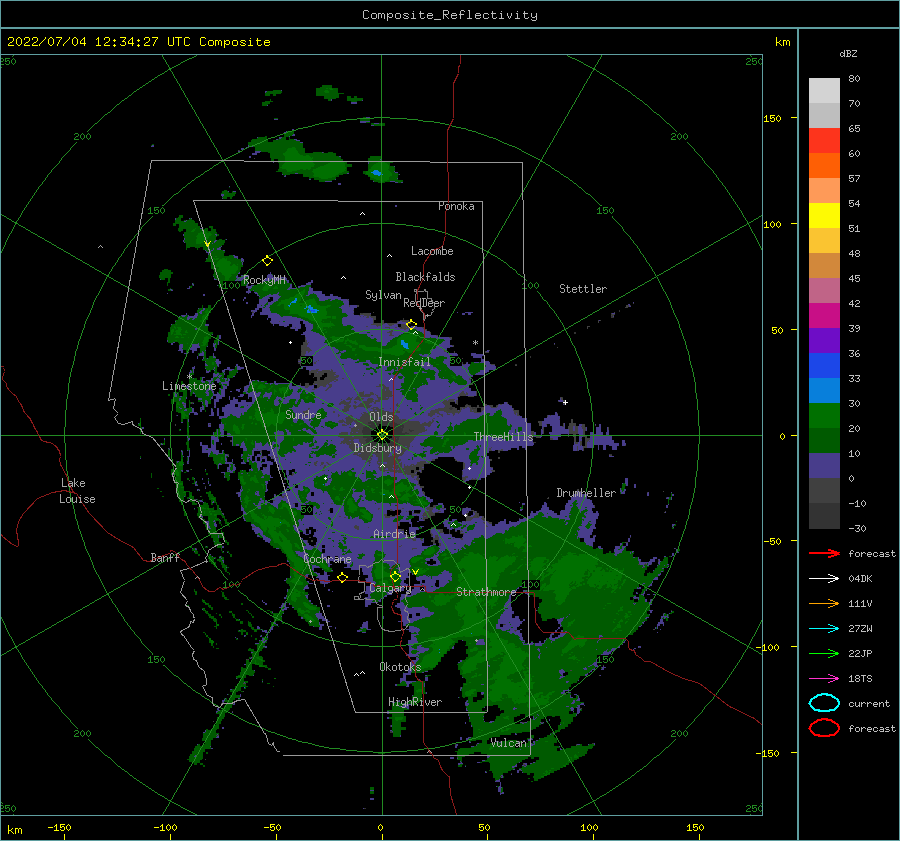Click the Composite_Reflectivity title
Screen dimensions: 900x841
(450, 15)
